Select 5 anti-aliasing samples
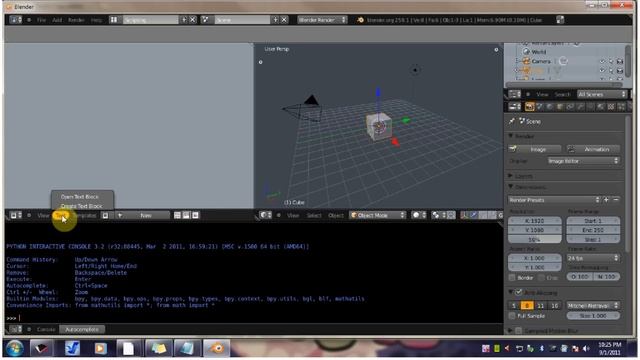The width and height of the screenshot is (640, 360). coord(513,305)
